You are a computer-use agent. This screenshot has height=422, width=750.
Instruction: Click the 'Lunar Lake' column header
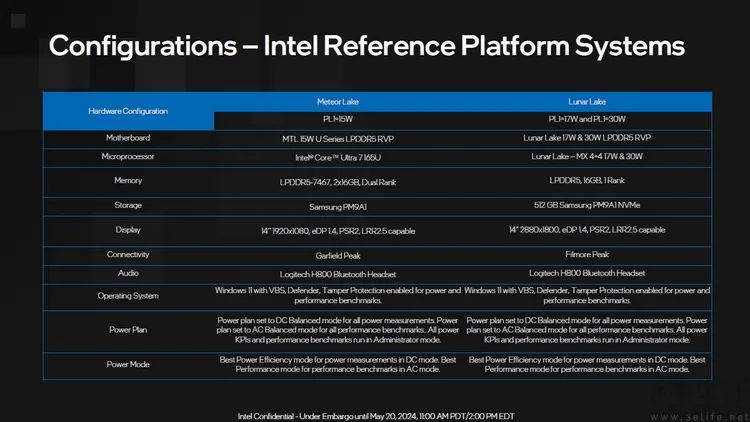tap(587, 102)
